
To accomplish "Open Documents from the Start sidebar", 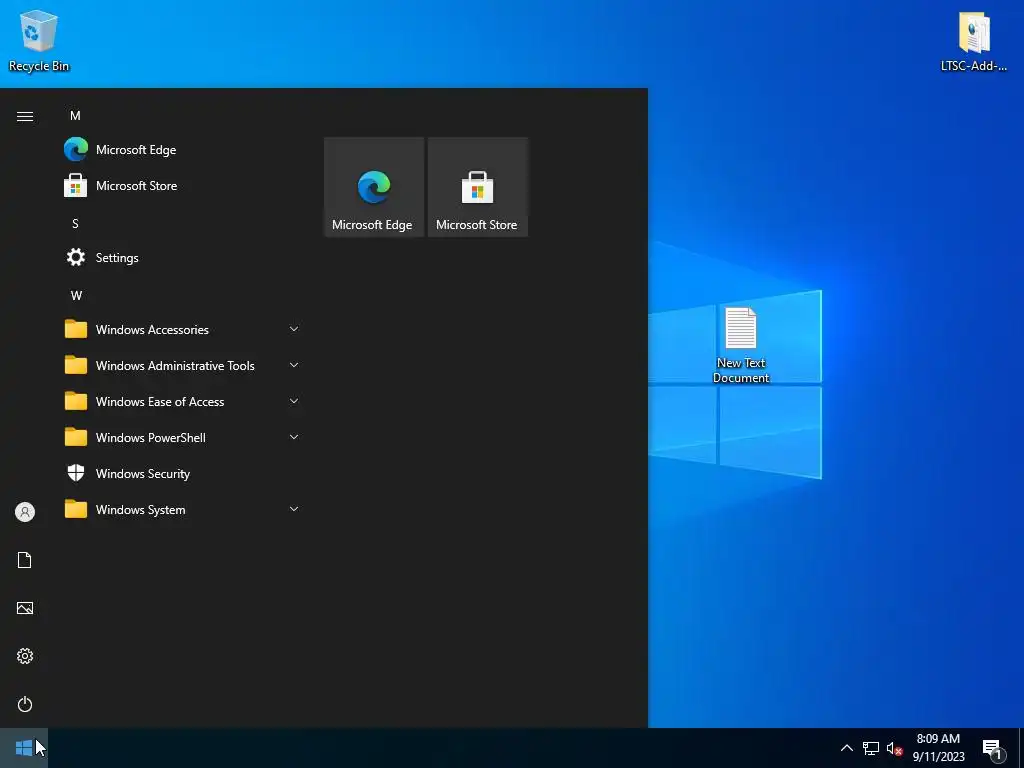I will pos(25,560).
